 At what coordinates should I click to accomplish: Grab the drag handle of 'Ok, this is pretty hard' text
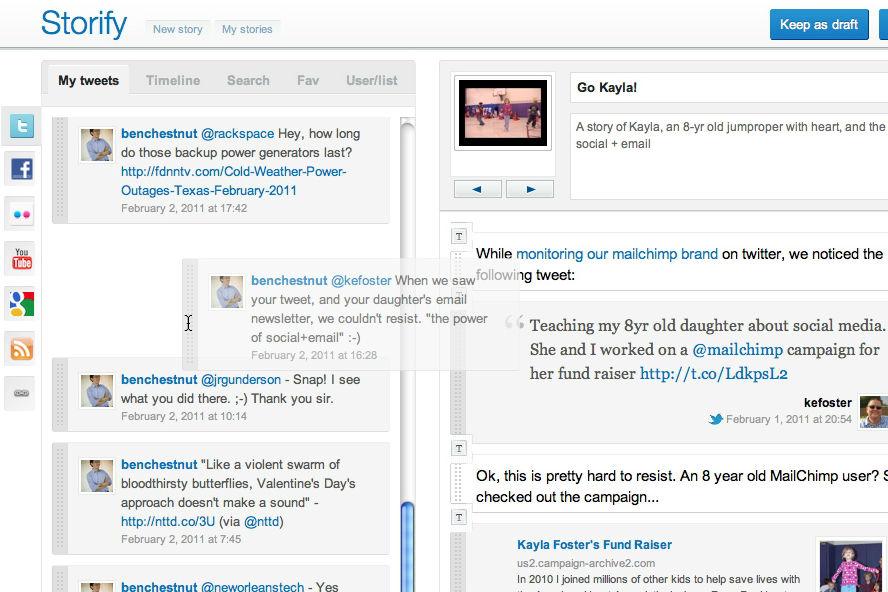[x=458, y=483]
